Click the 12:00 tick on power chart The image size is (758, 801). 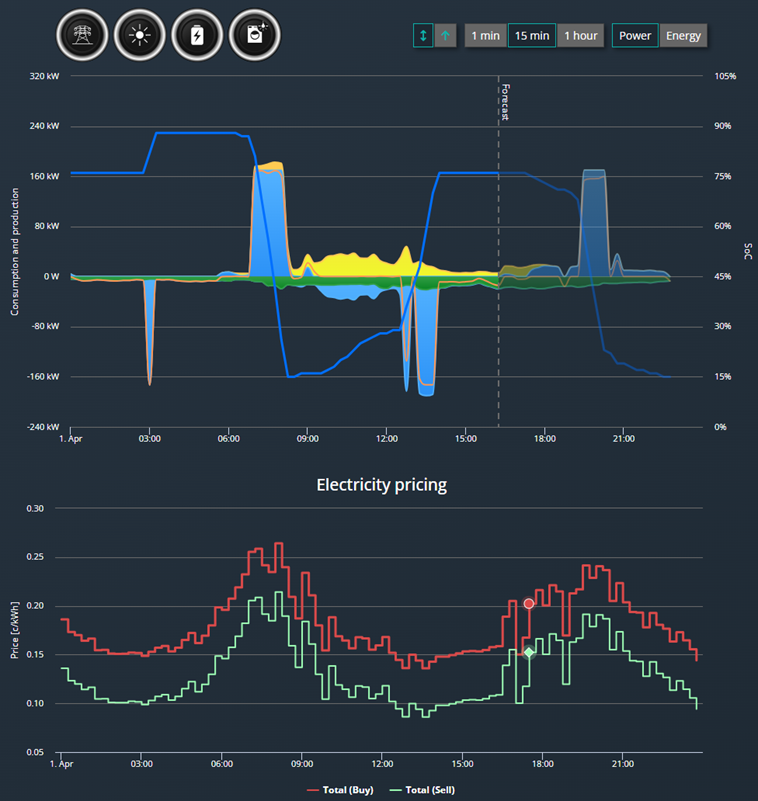point(387,439)
